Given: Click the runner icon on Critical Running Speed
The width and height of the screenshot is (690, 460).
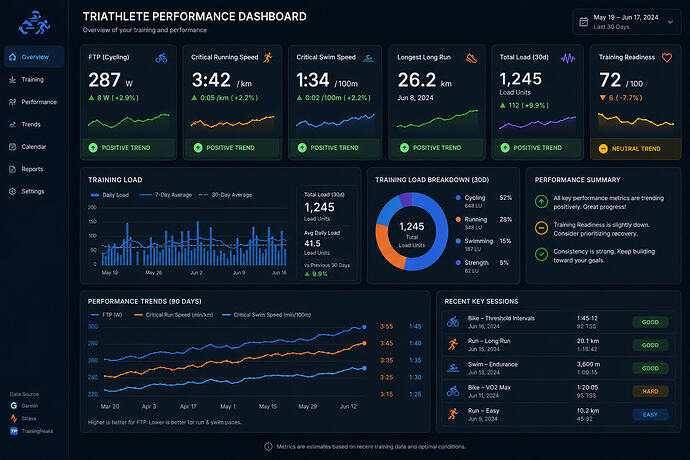Looking at the screenshot, I should pos(268,58).
